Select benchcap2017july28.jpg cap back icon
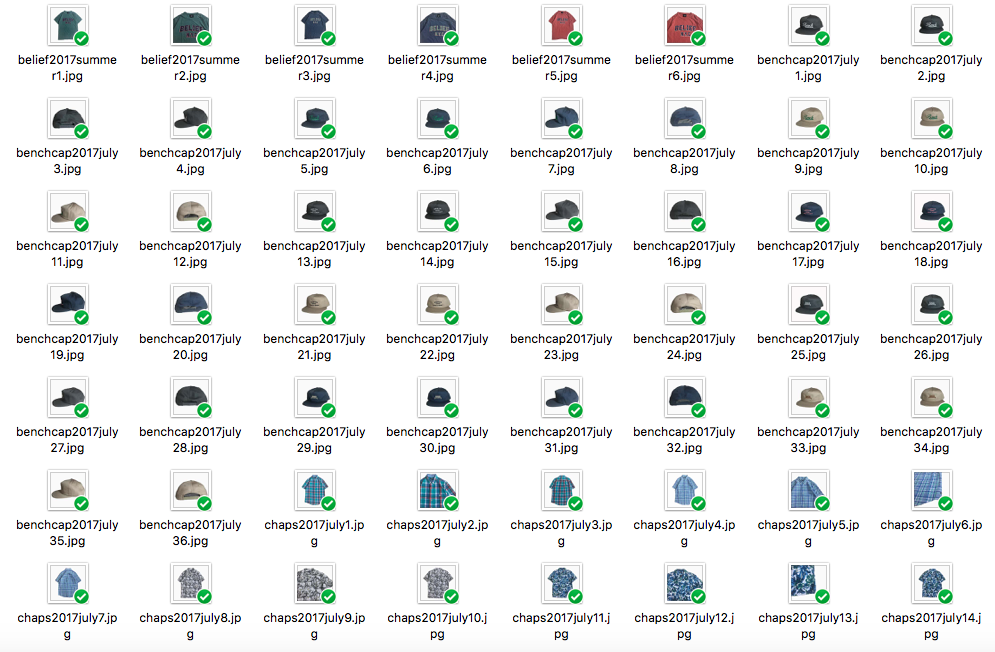 click(x=191, y=397)
